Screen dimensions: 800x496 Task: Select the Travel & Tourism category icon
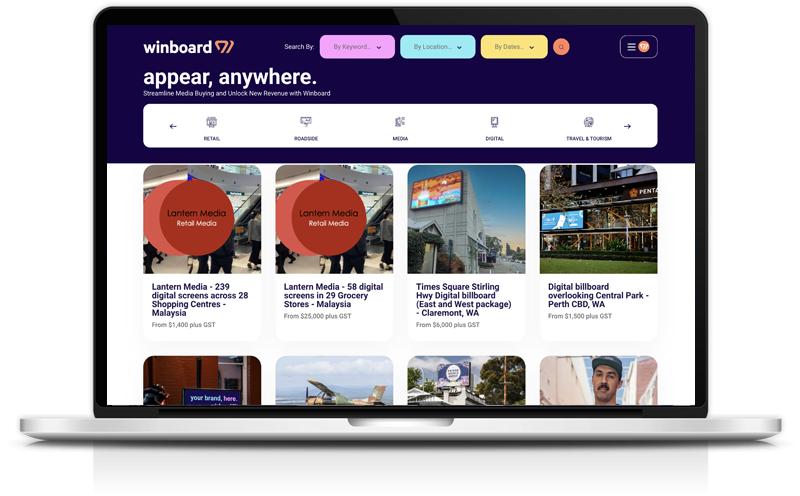point(588,122)
